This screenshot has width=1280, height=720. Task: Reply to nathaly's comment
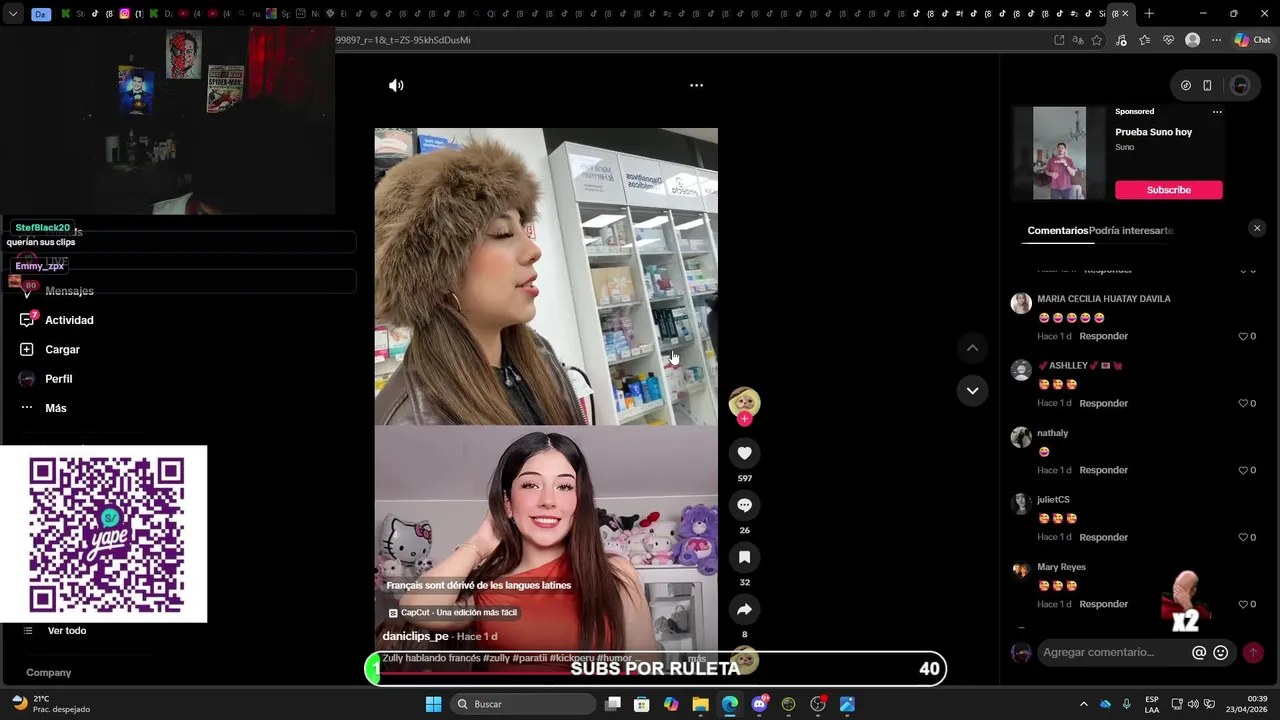point(1103,470)
